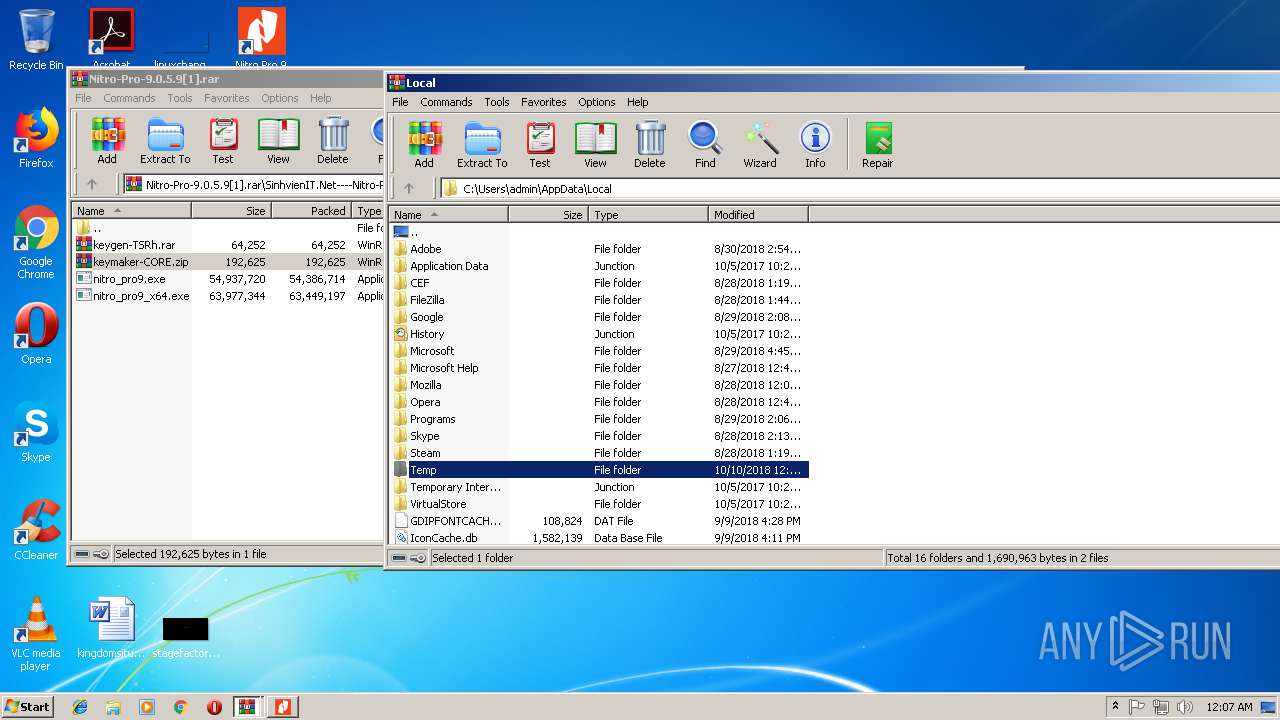Click Add icon in Nitro-Pro rar window

(x=107, y=140)
